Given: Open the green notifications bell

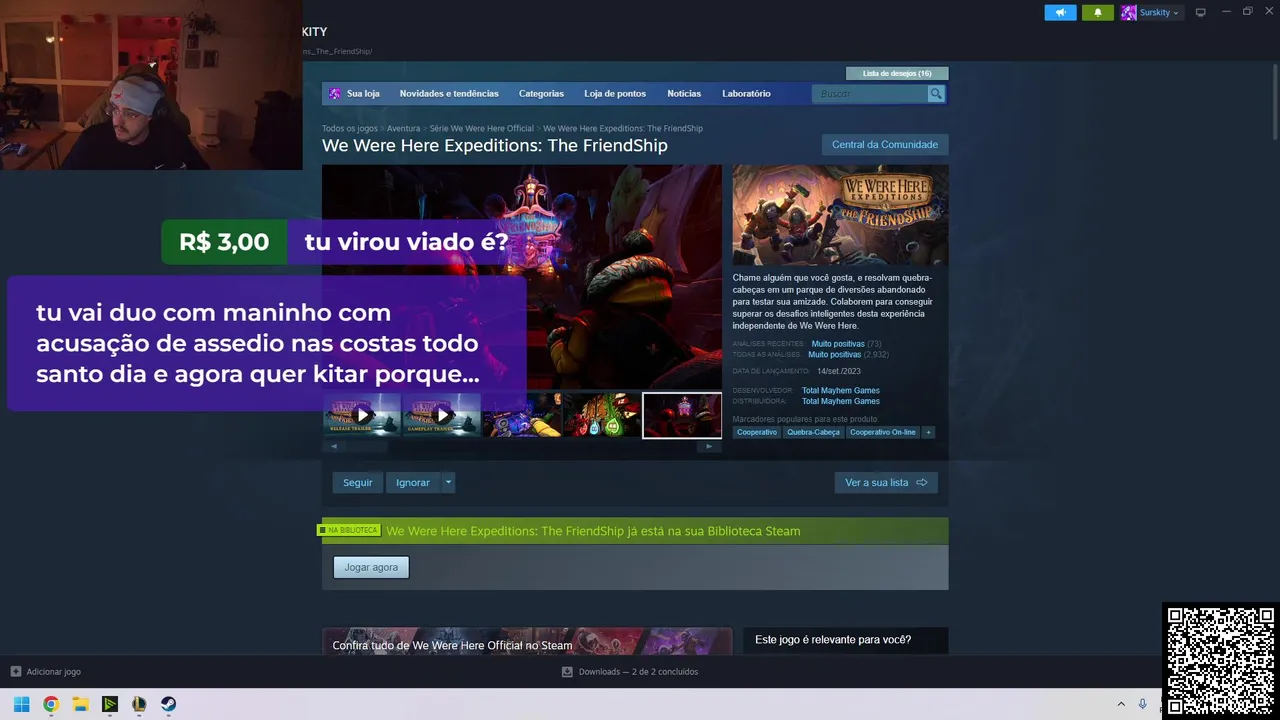Looking at the screenshot, I should coord(1097,12).
